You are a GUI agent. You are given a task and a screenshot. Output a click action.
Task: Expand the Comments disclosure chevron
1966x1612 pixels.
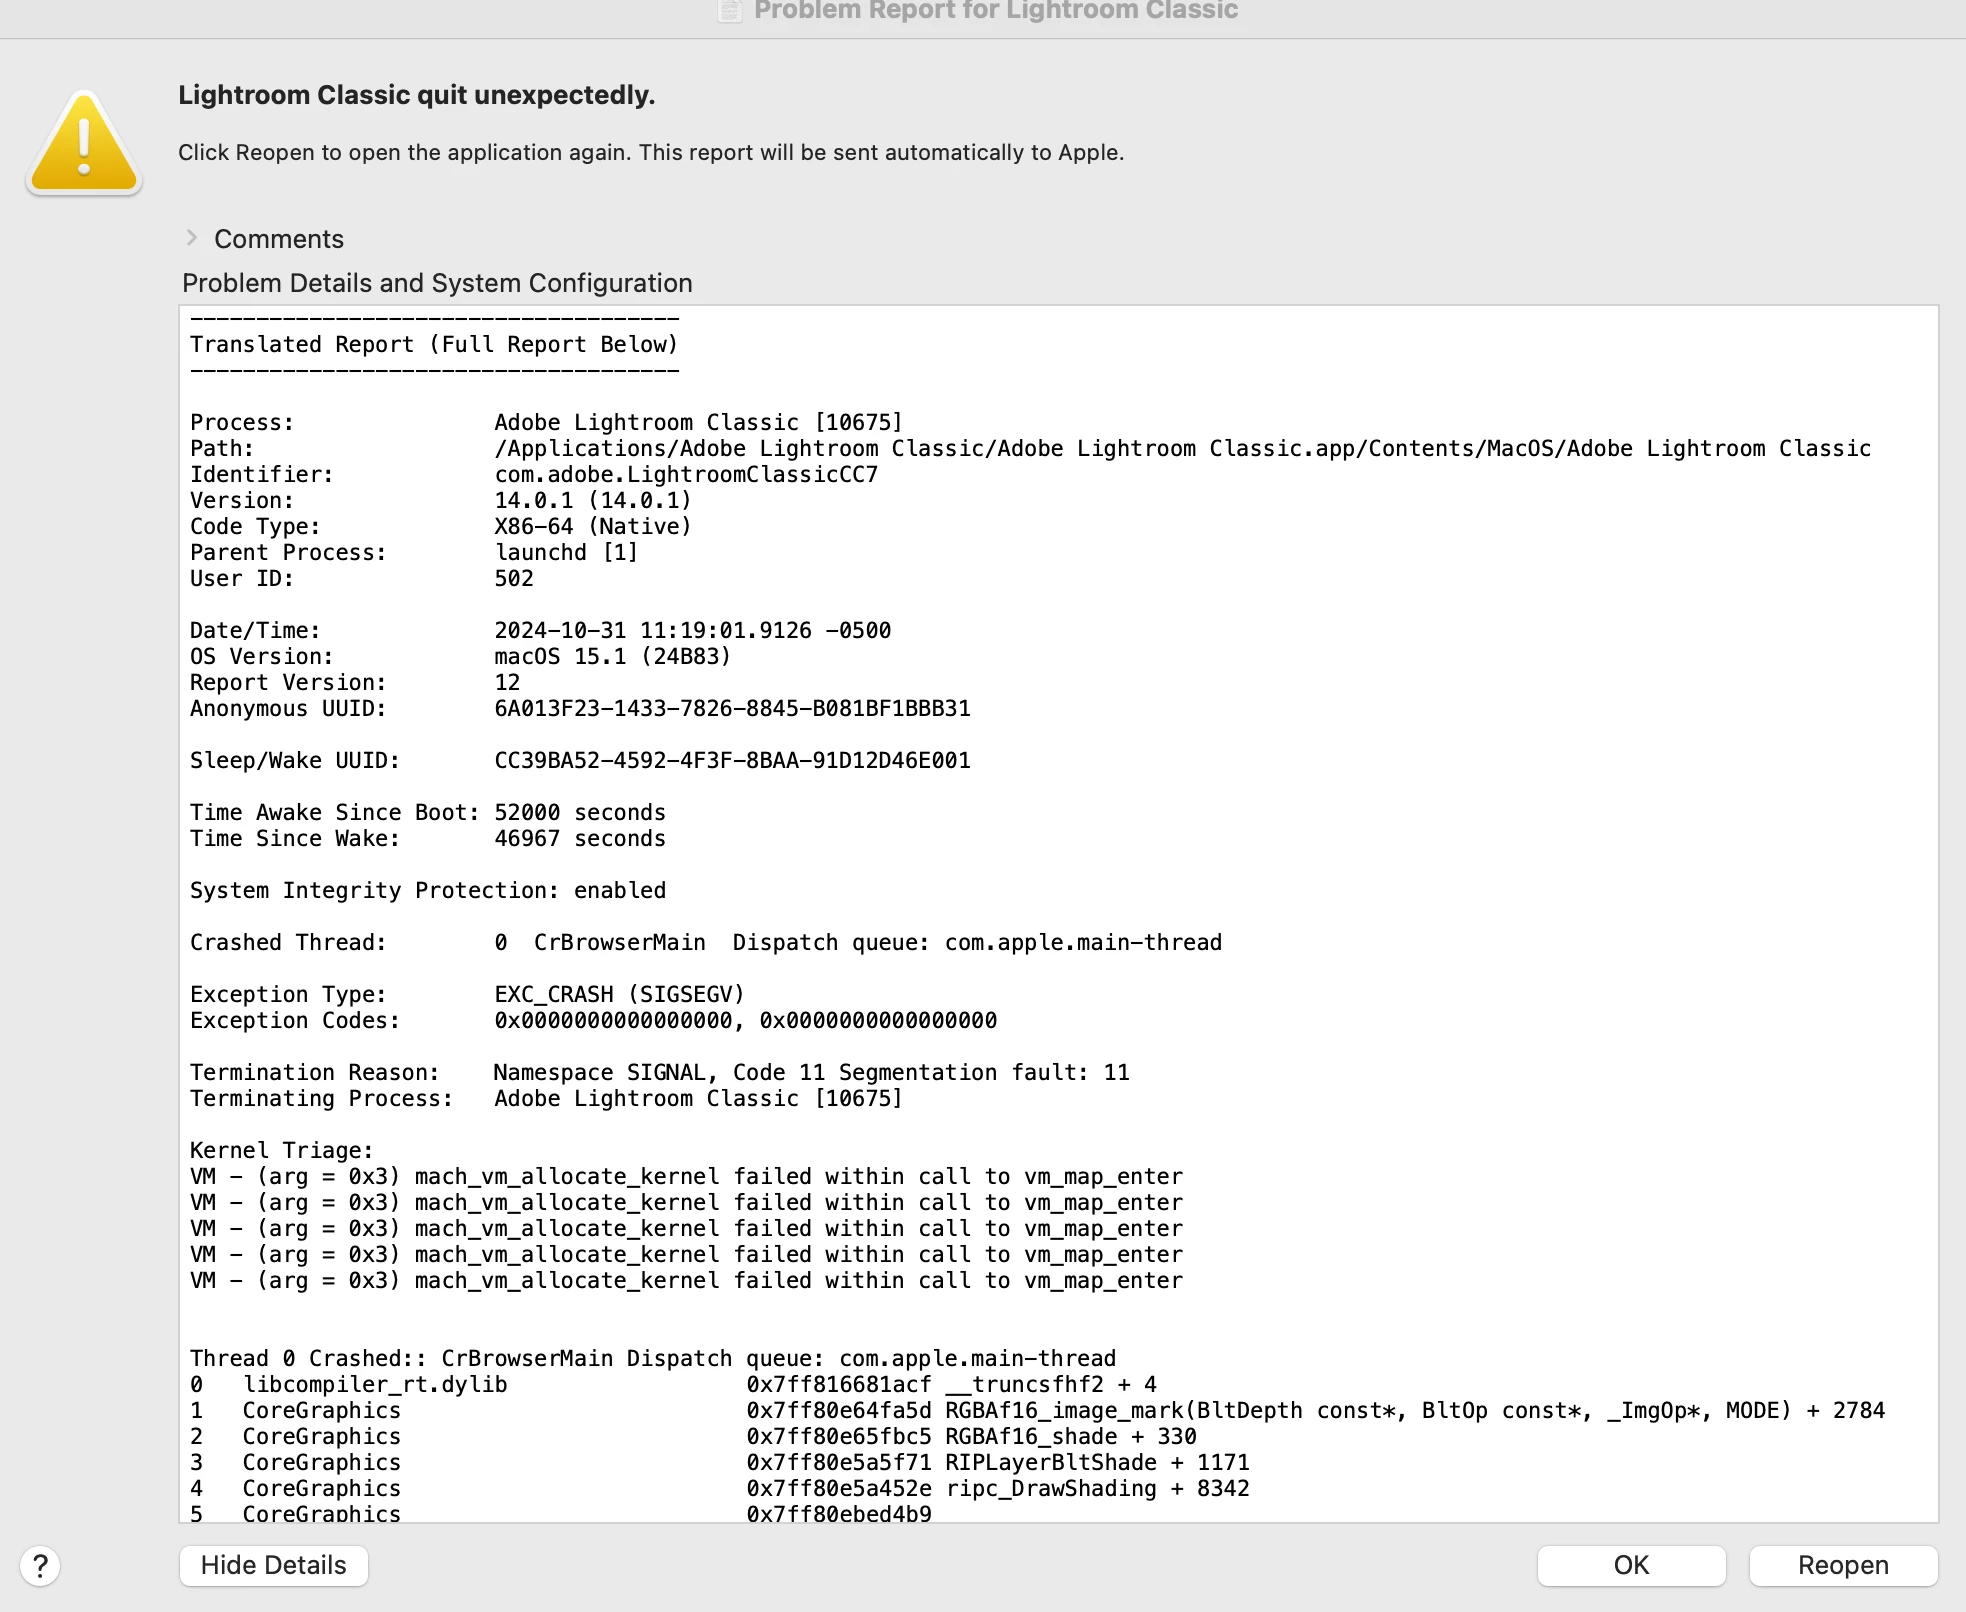(192, 238)
